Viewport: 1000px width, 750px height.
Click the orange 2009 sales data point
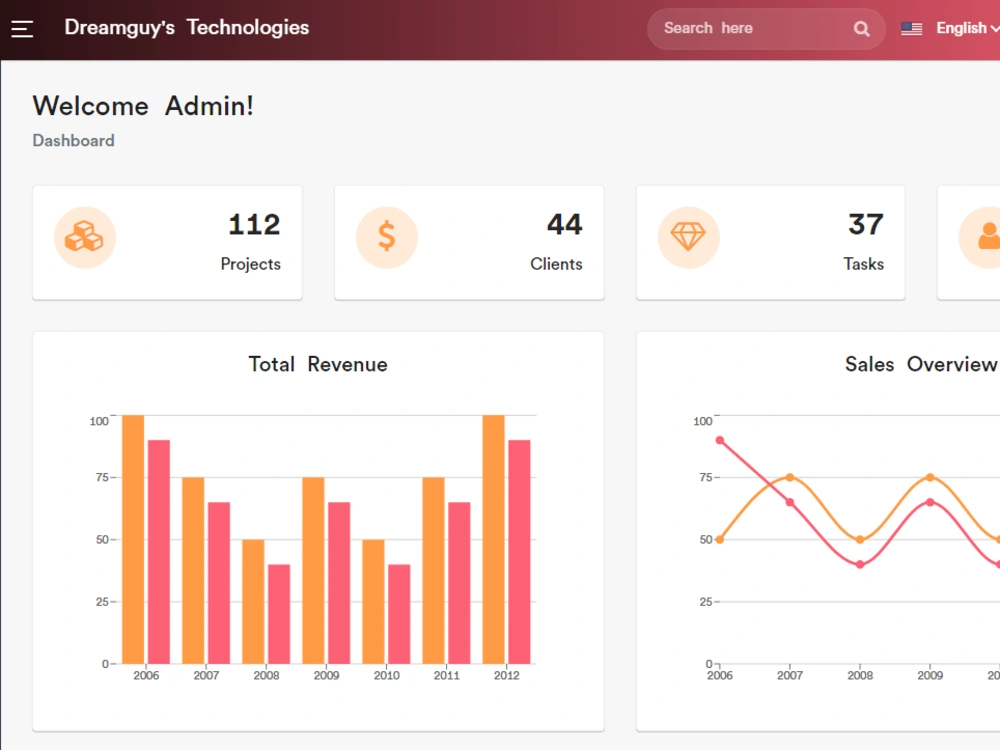[930, 477]
